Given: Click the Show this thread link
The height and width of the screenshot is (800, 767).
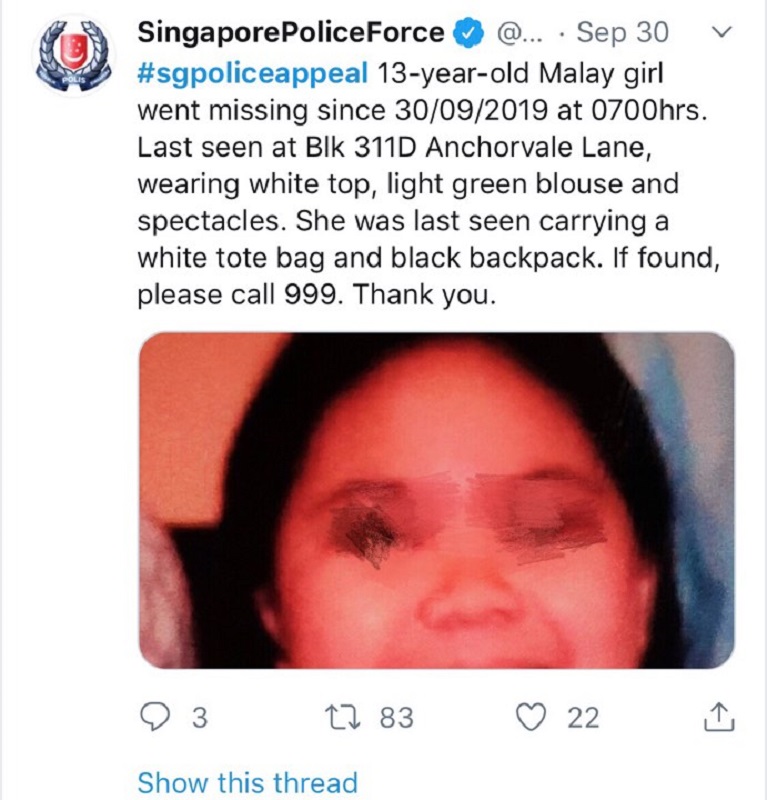Looking at the screenshot, I should 248,783.
